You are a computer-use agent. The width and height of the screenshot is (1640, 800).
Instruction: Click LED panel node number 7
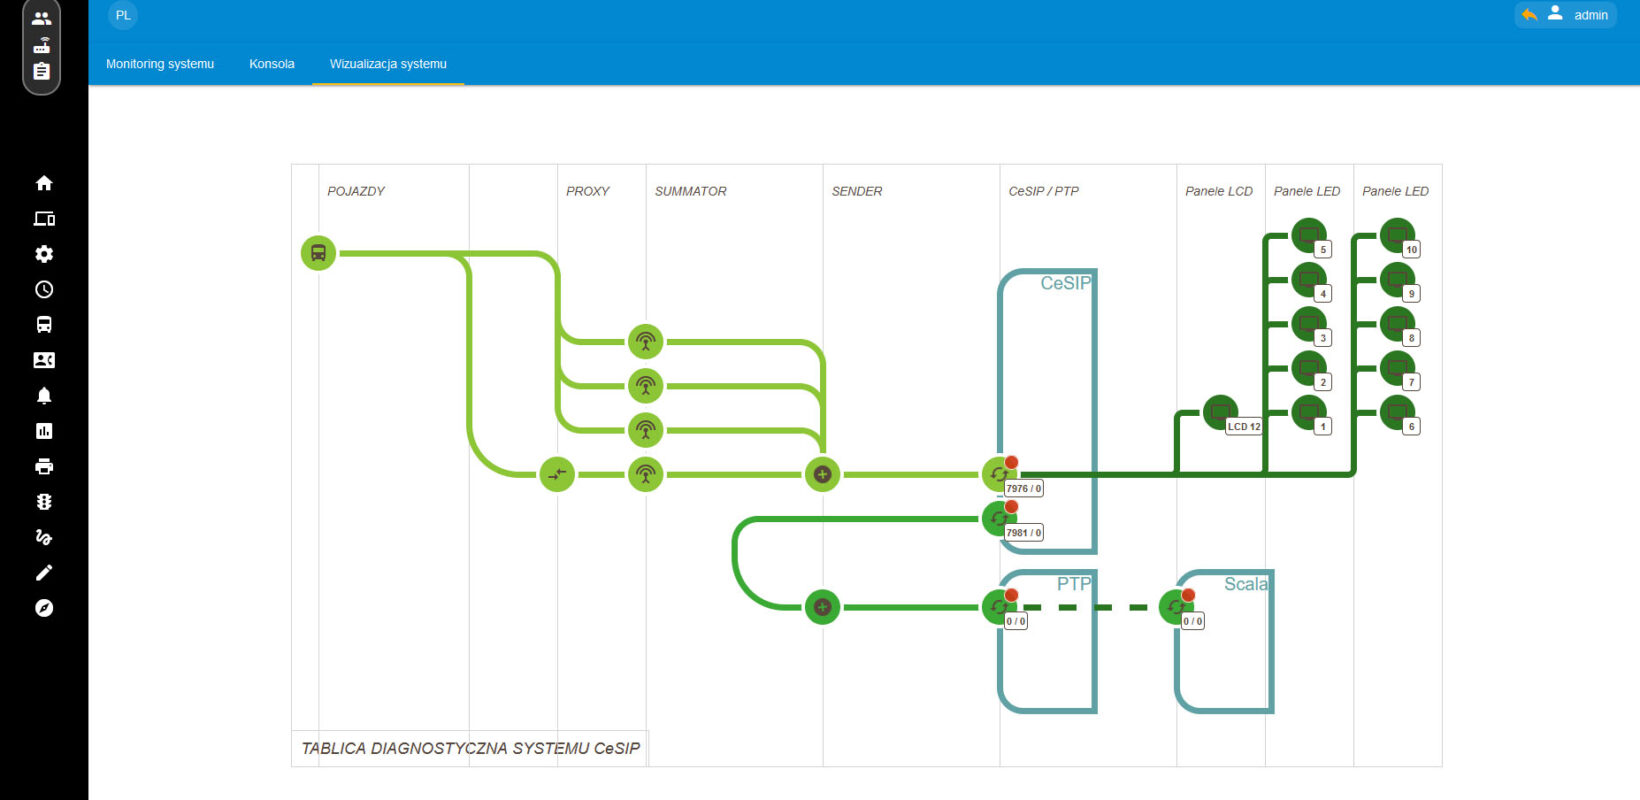click(x=1397, y=368)
